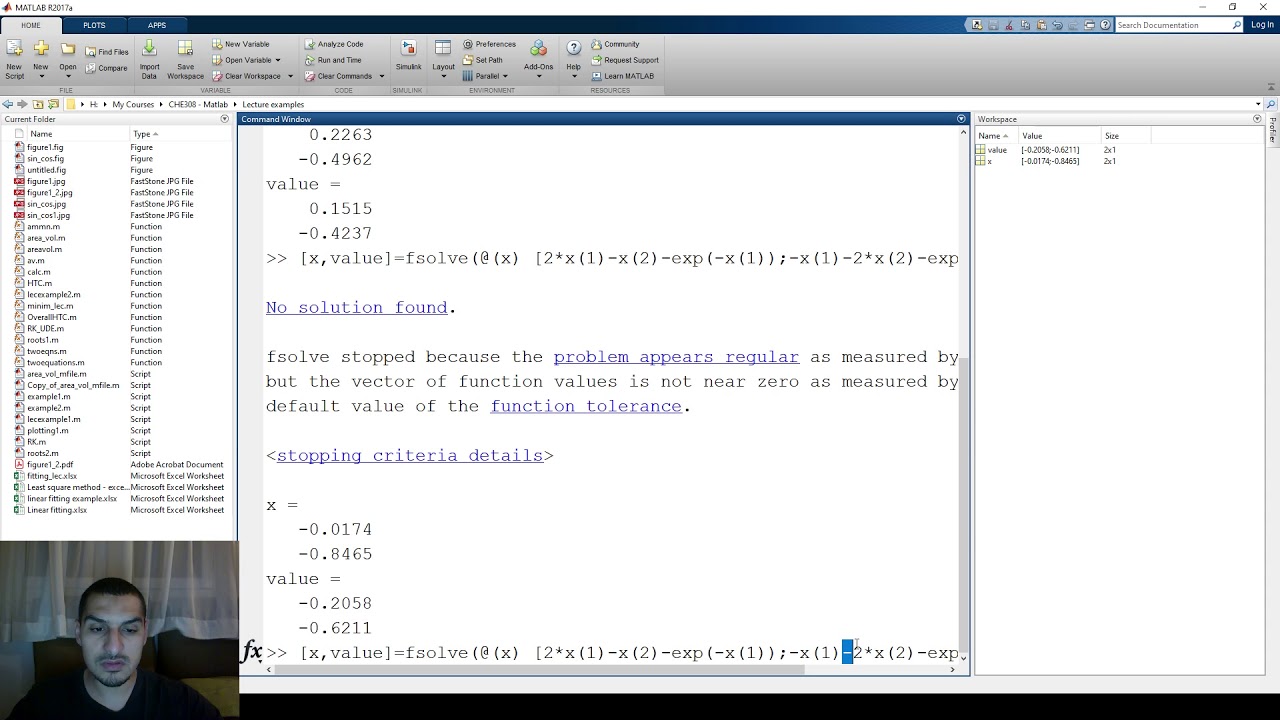
Task: Launch Simulink from the toolstrip
Action: pos(408,55)
